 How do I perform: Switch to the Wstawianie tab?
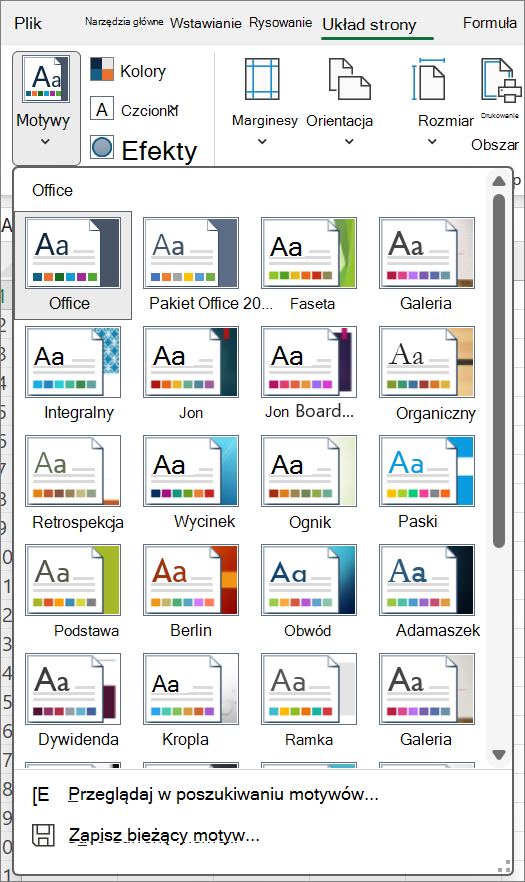[205, 23]
